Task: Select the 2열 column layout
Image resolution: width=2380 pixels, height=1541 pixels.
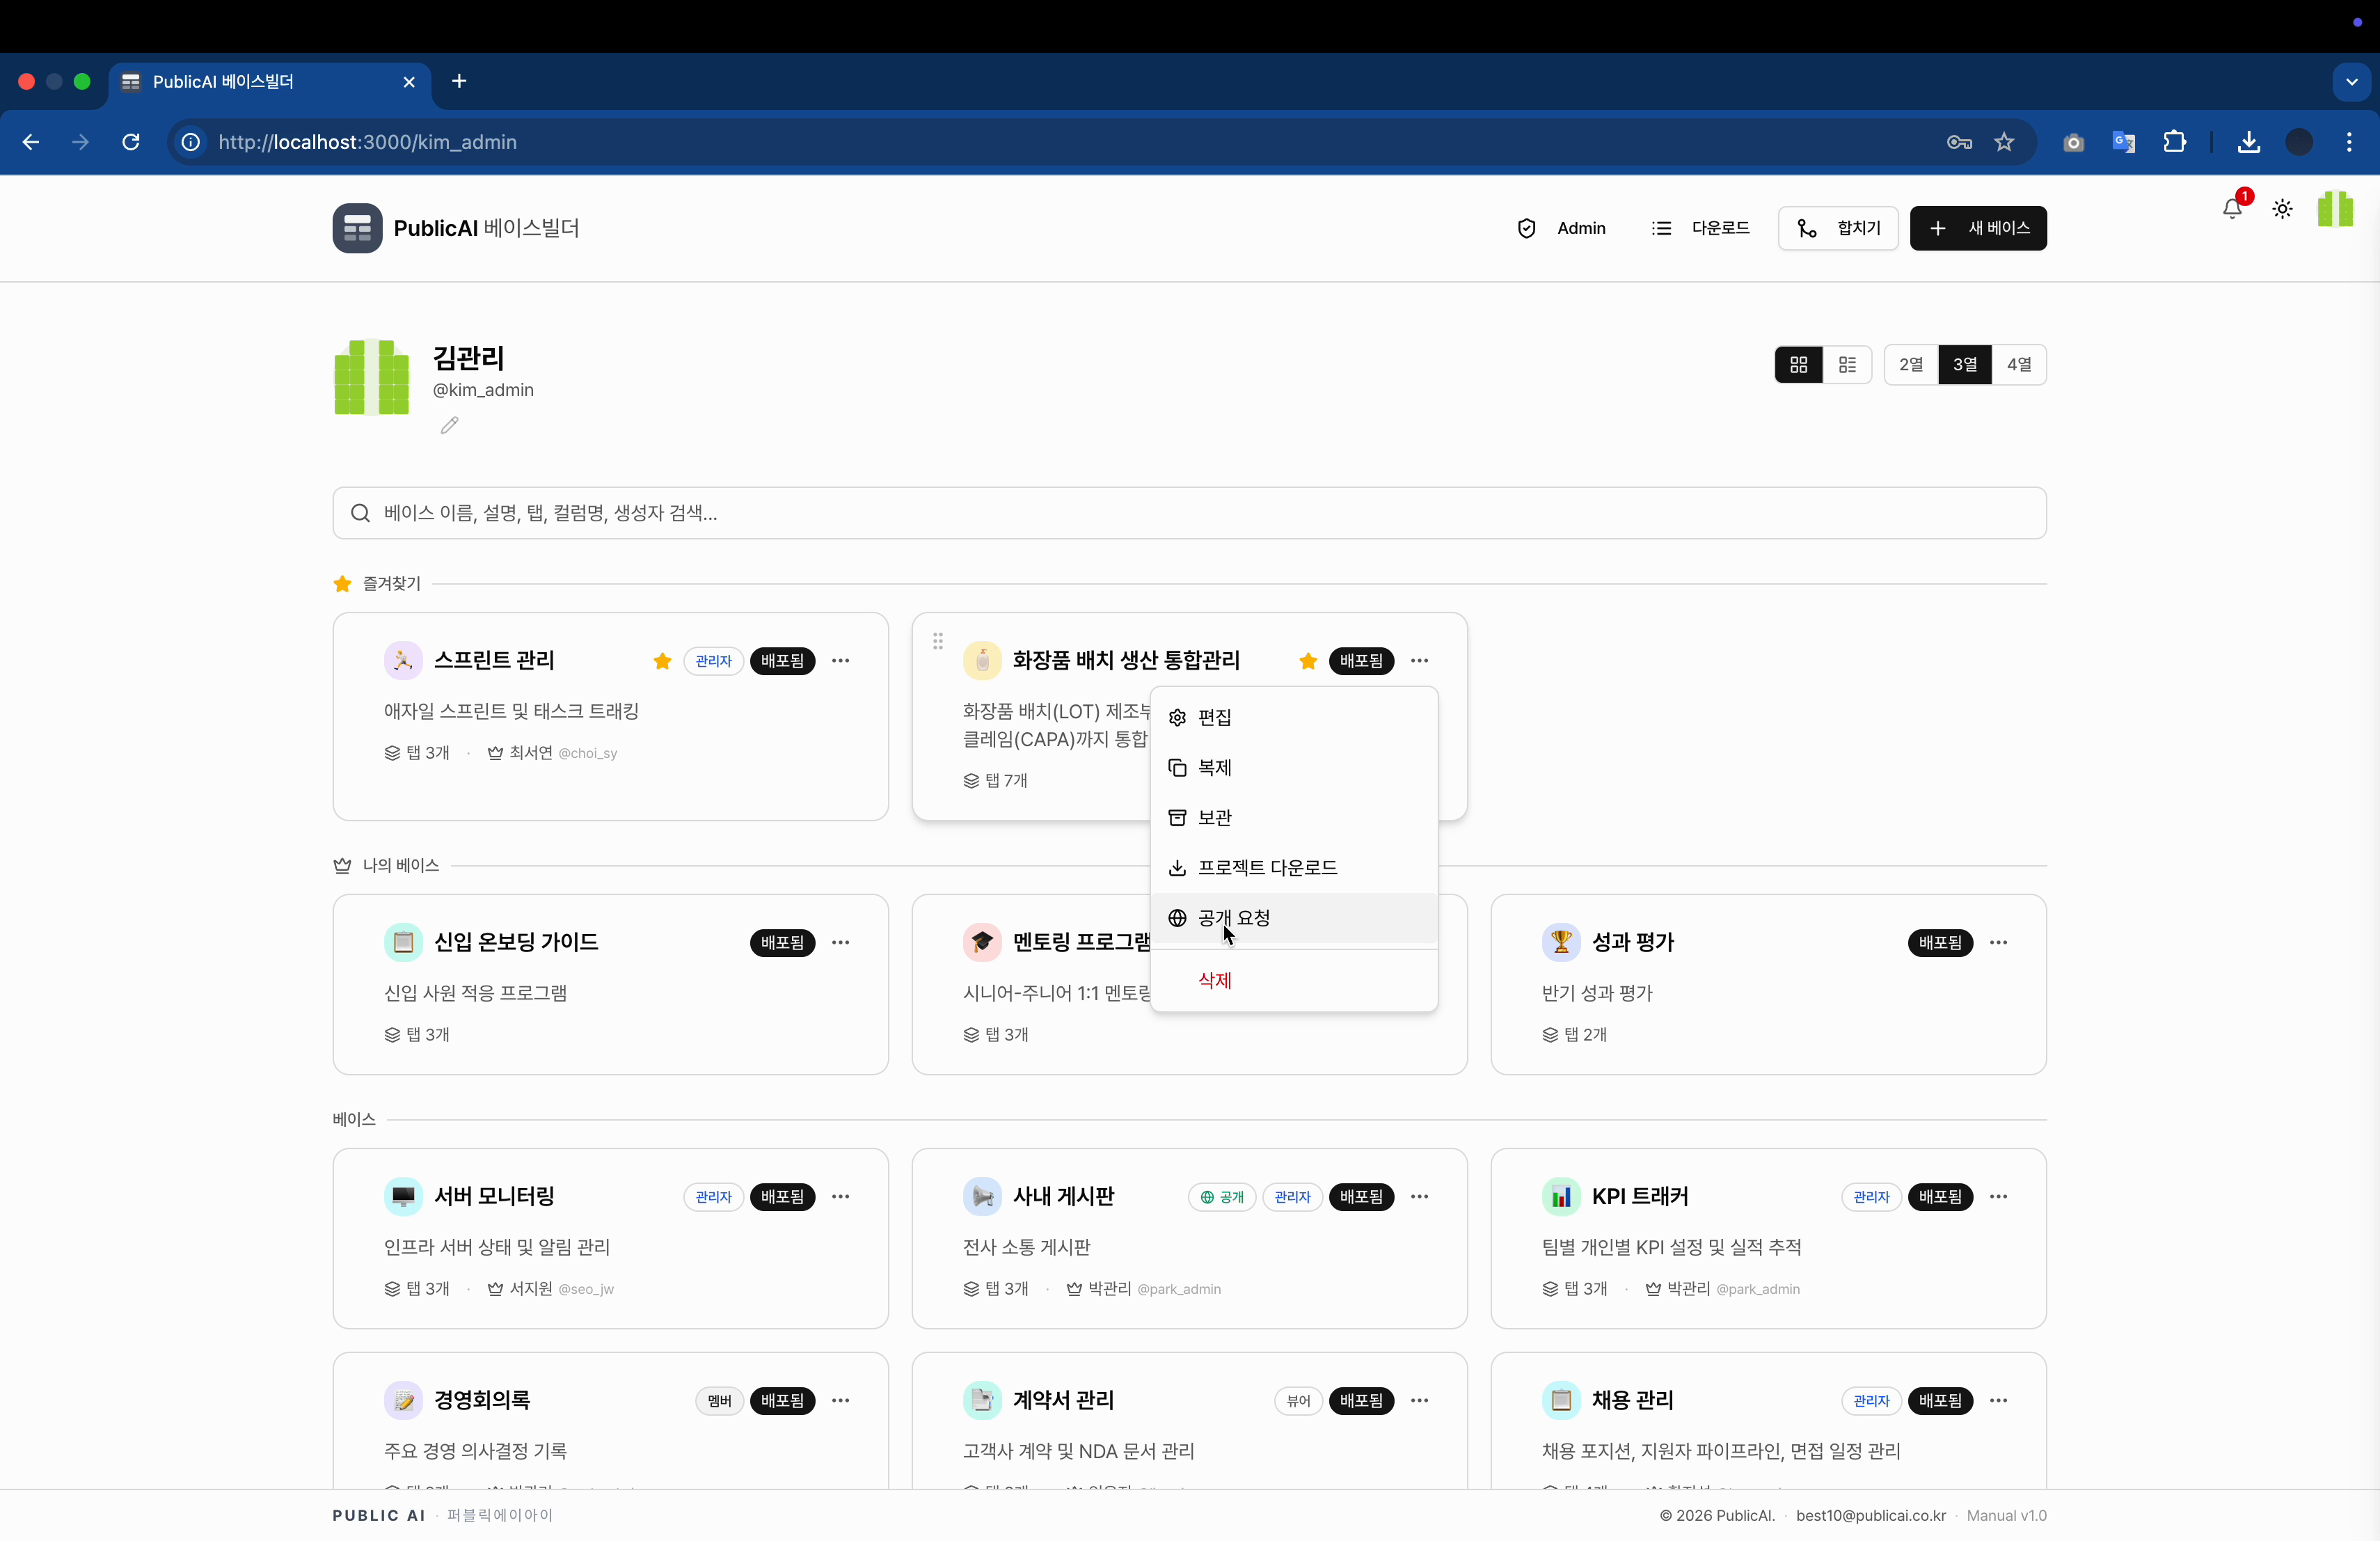Action: coord(1910,364)
